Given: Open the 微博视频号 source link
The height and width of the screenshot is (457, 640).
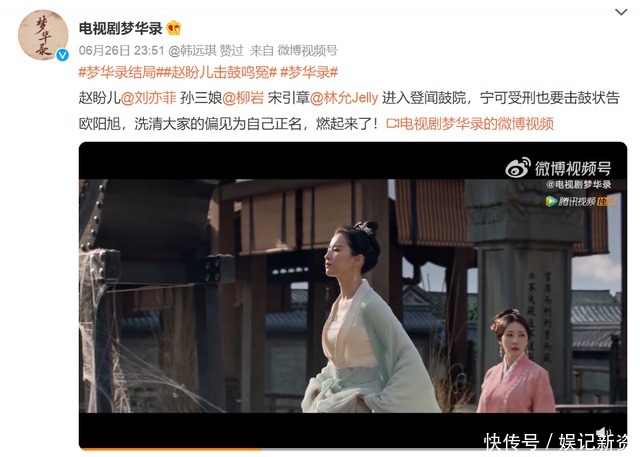Looking at the screenshot, I should [307, 51].
